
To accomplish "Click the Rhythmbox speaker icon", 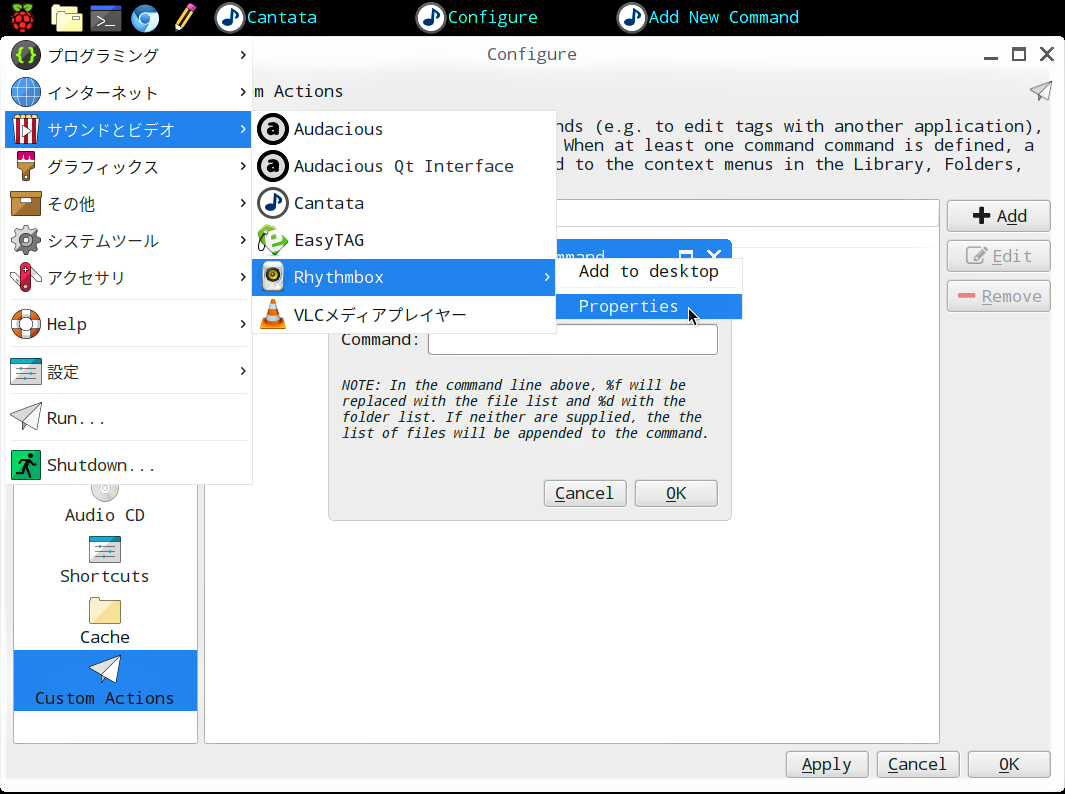I will click(273, 277).
